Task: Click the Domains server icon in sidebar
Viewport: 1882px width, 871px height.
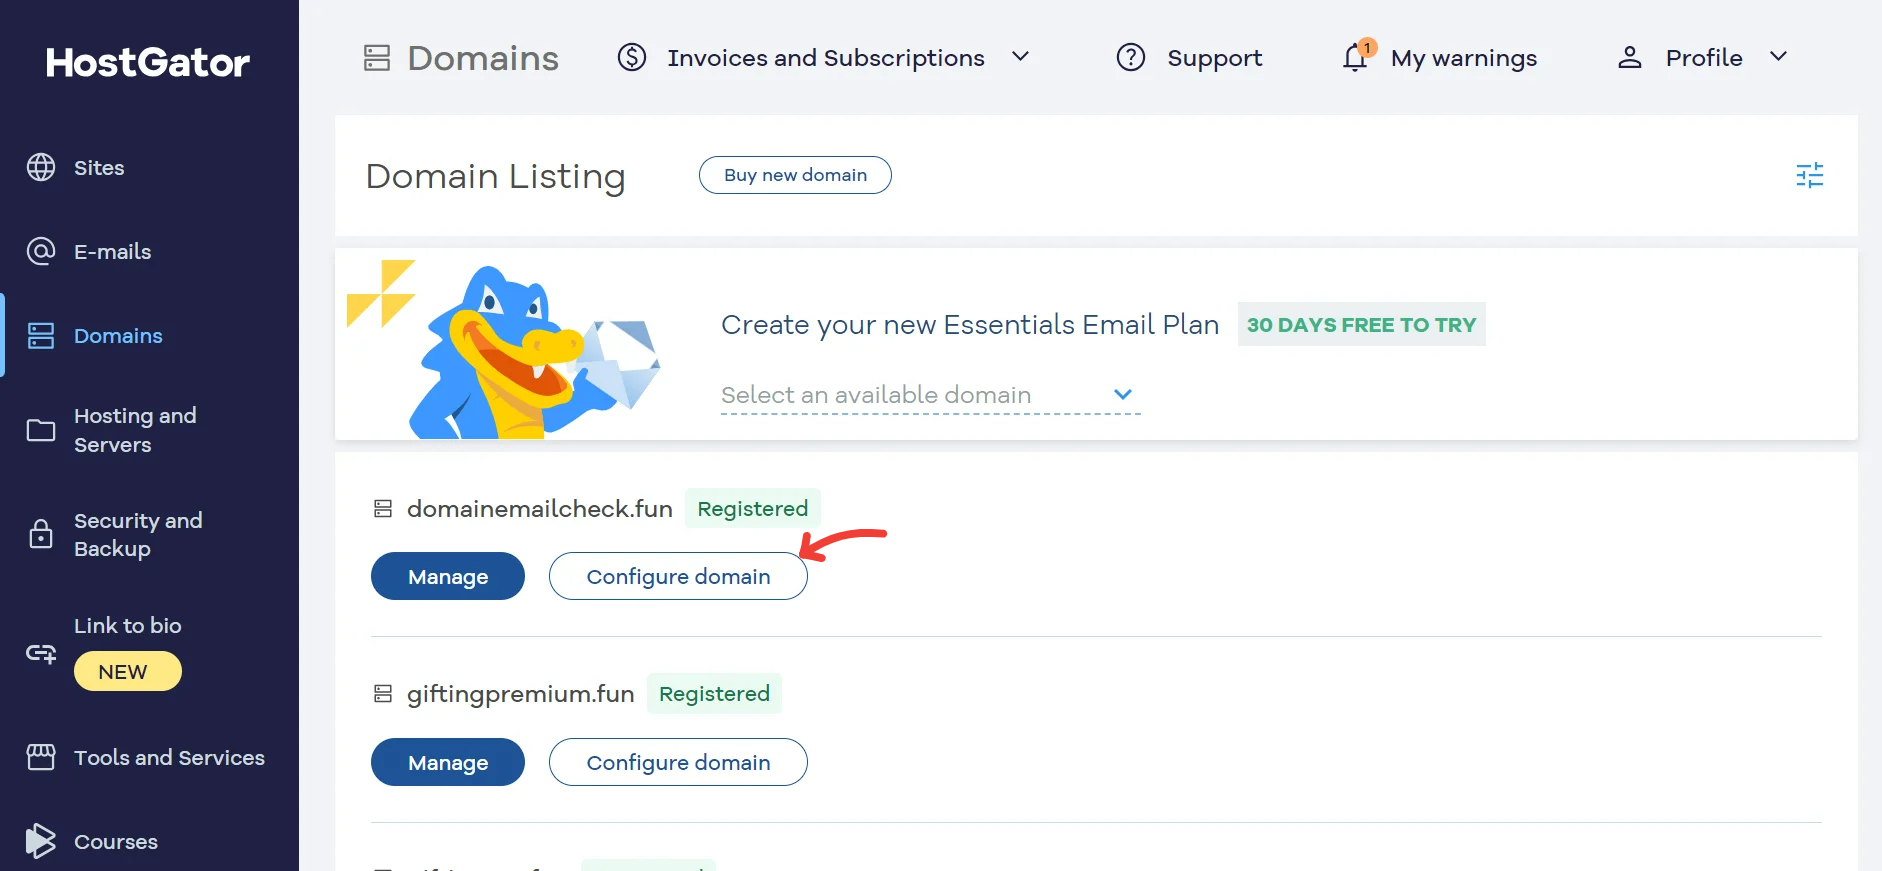Action: 41,336
